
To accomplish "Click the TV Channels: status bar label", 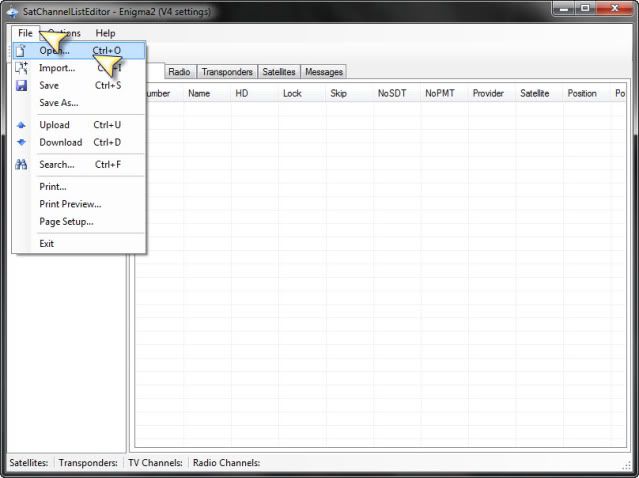I will coord(155,463).
